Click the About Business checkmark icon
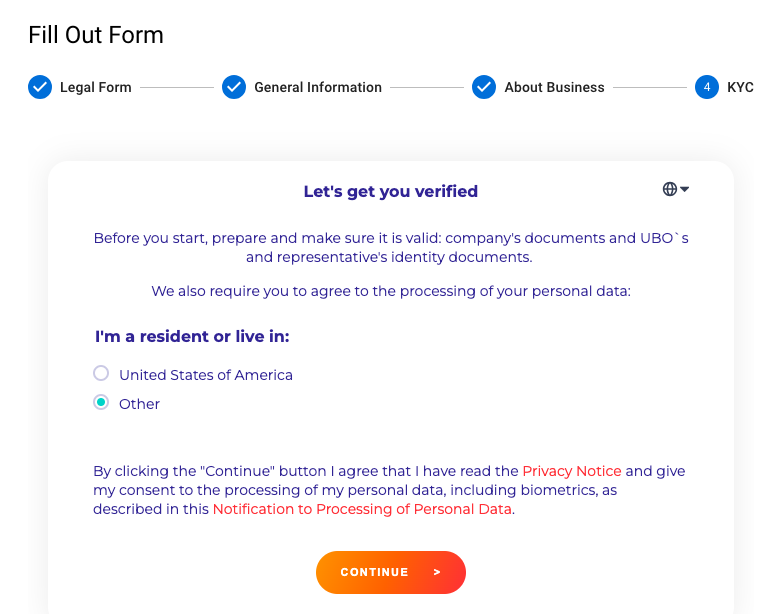773x614 pixels. pos(484,87)
